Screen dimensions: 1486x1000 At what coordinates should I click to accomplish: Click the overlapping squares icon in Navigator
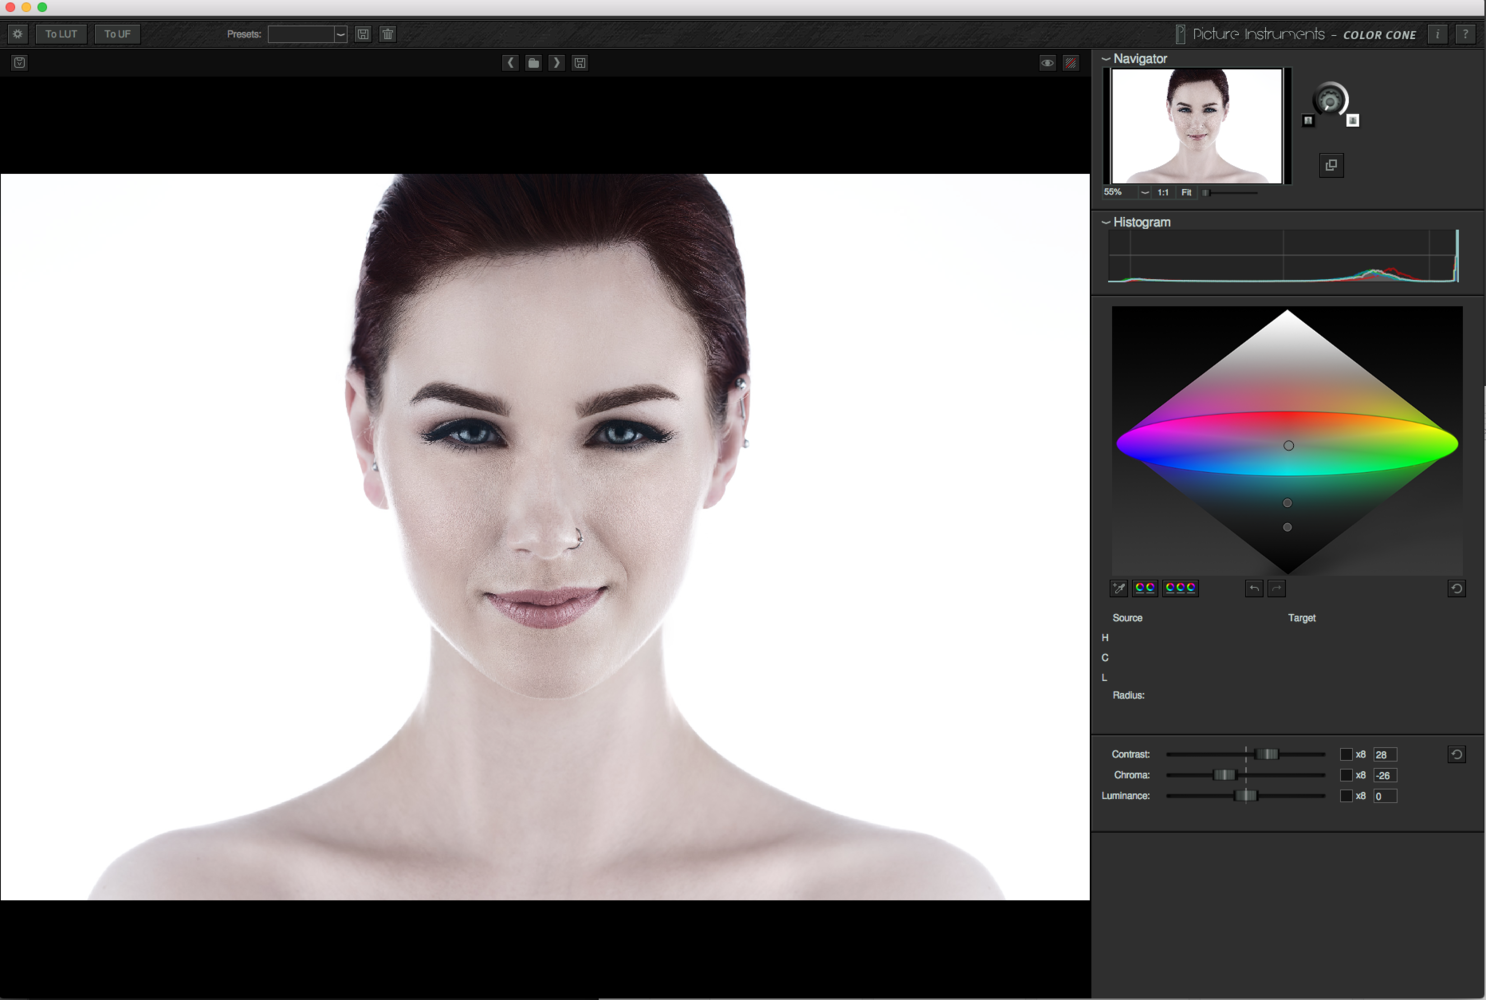[1331, 165]
